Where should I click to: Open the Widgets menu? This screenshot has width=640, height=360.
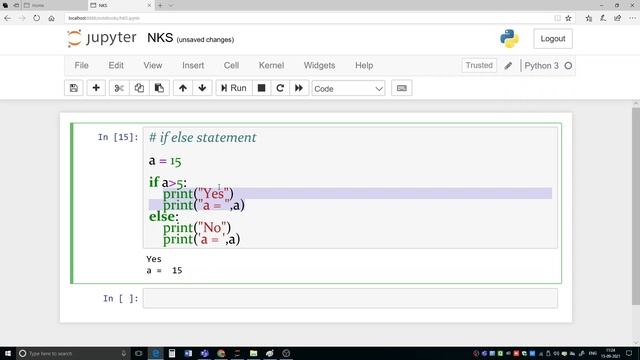pos(319,65)
